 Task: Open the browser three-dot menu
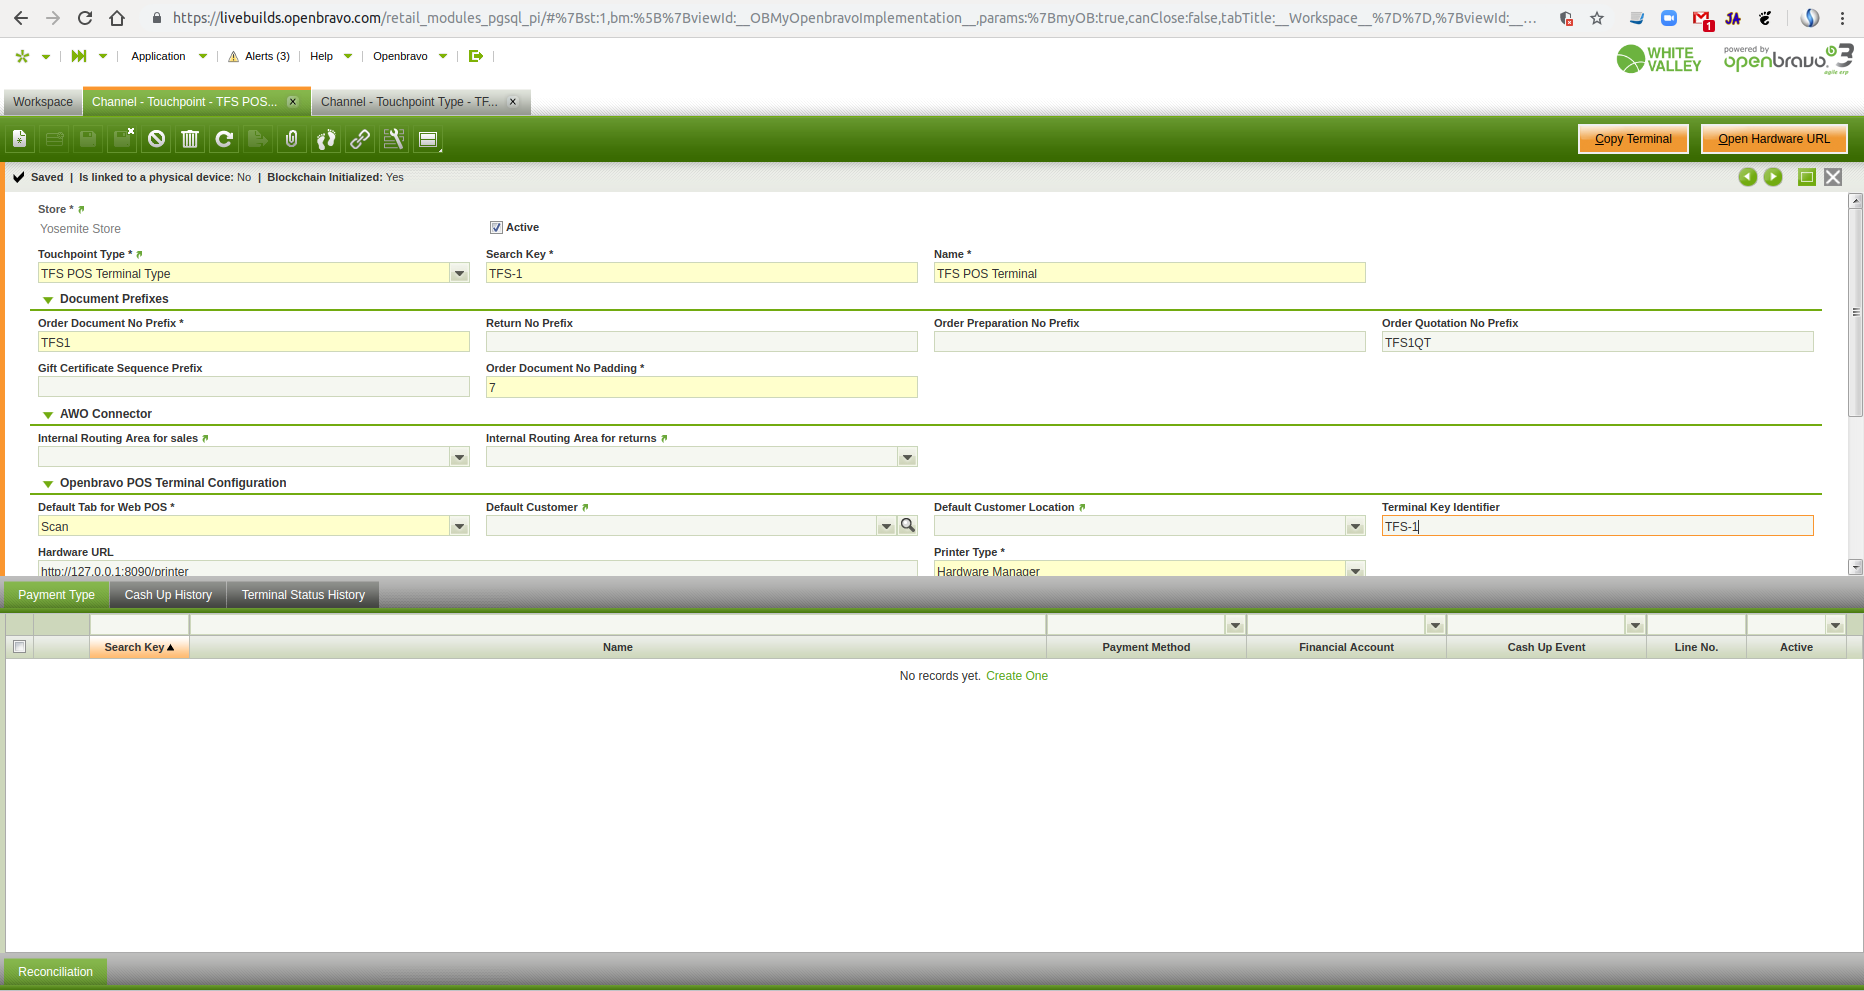tap(1842, 18)
